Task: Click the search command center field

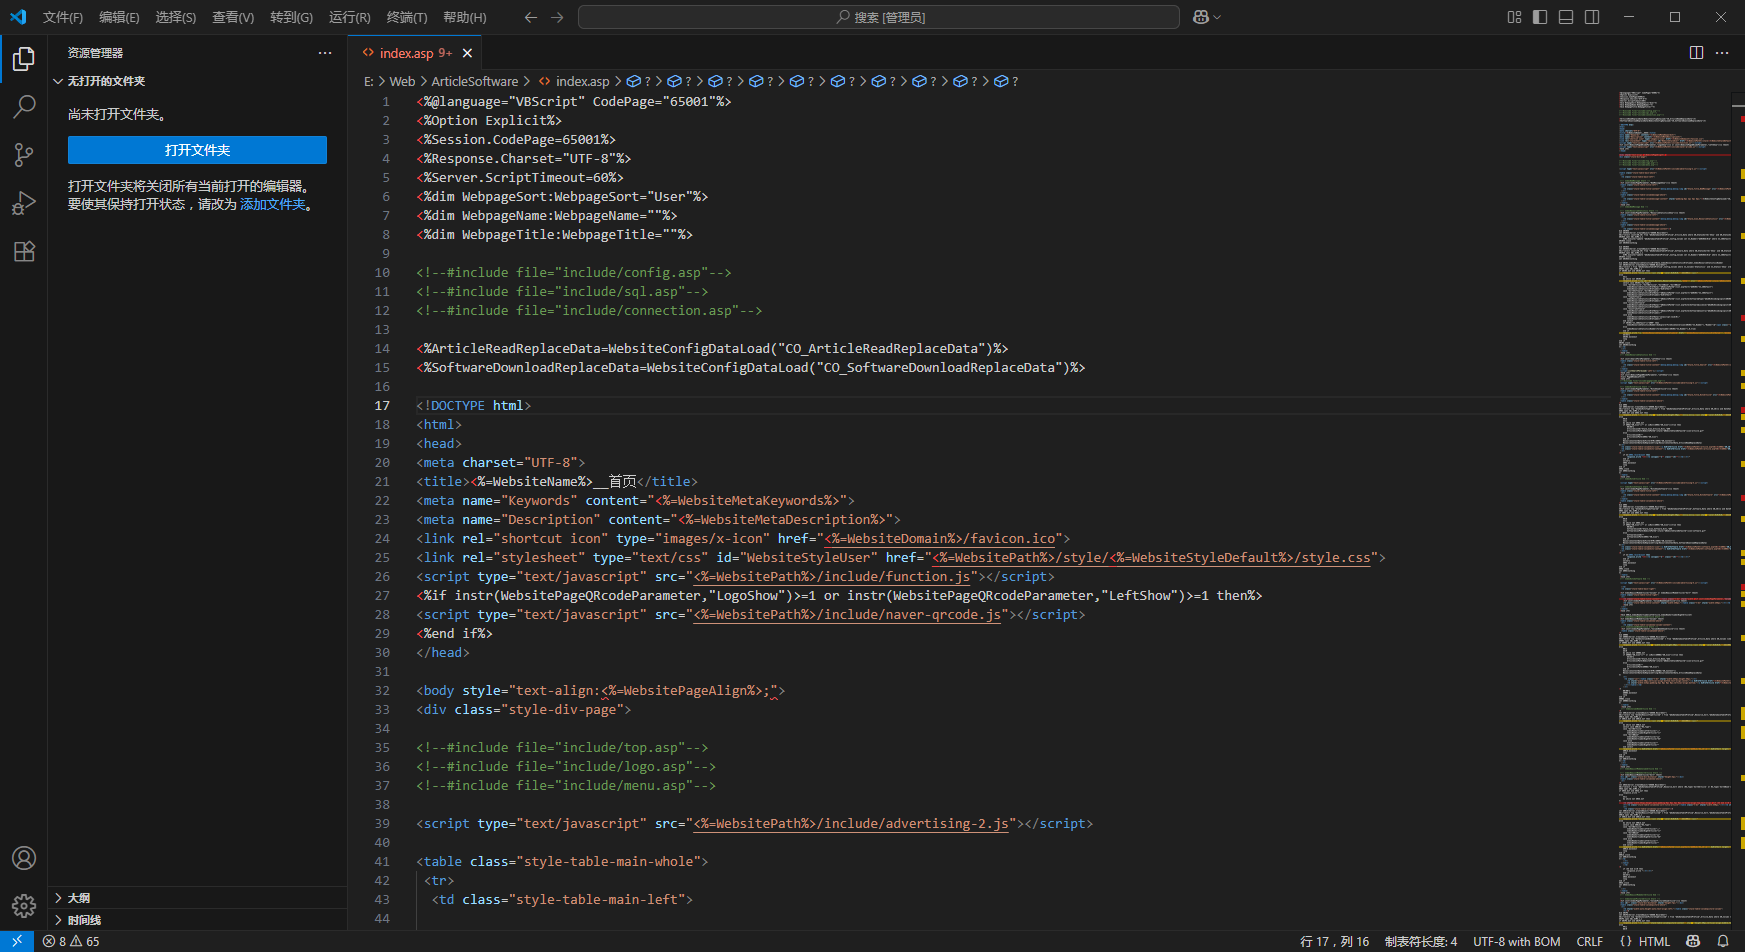Action: coord(878,17)
